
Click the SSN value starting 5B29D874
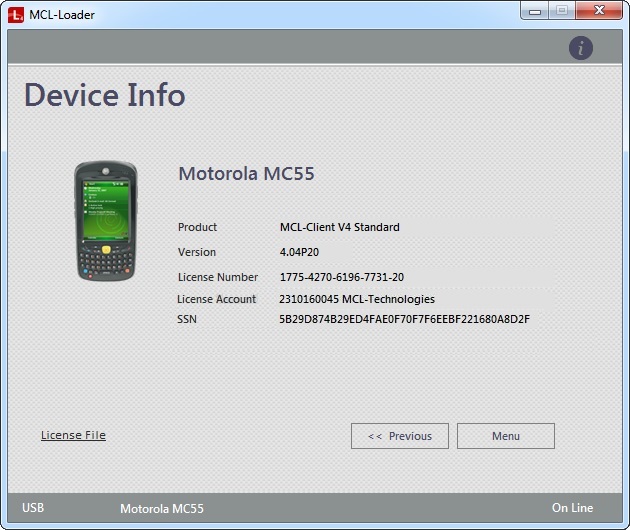[405, 319]
